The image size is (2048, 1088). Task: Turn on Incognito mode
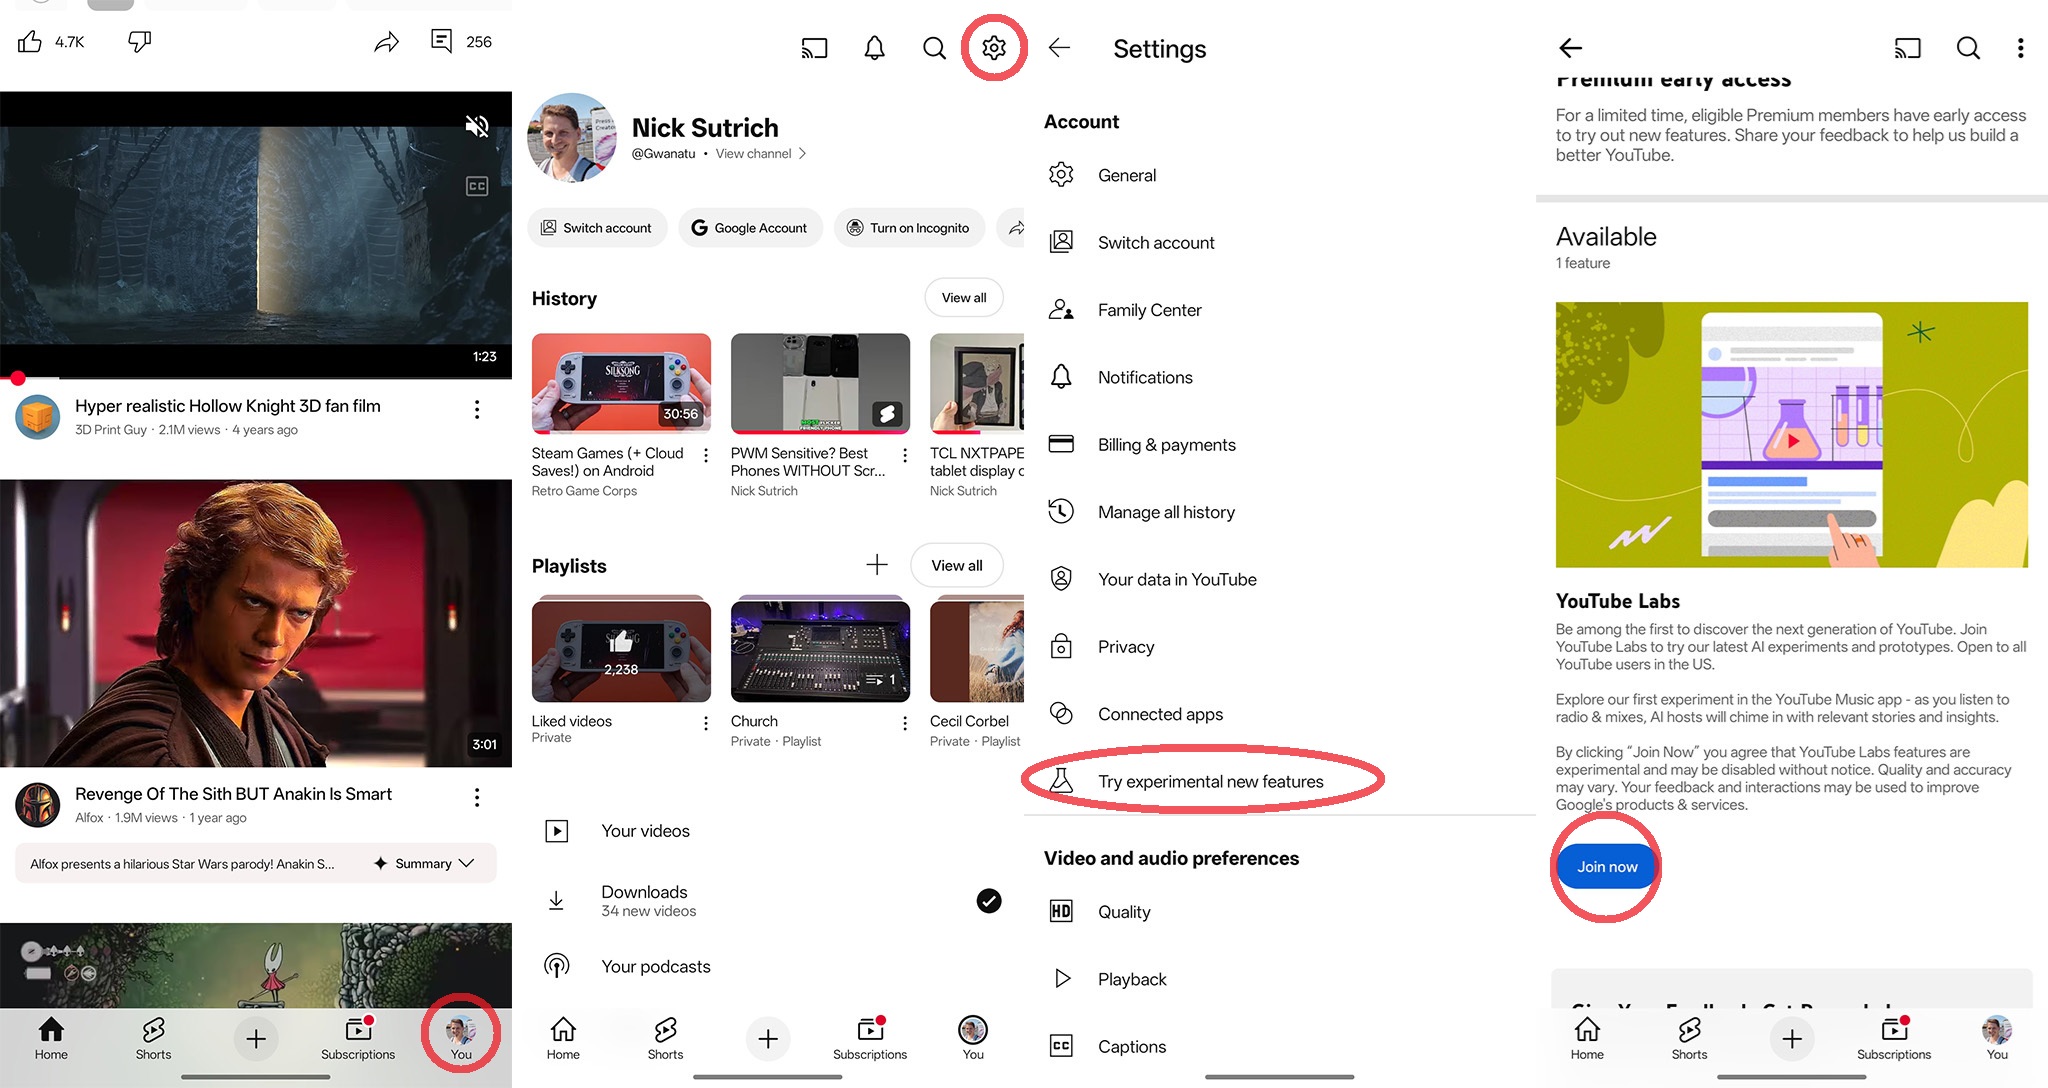(908, 228)
